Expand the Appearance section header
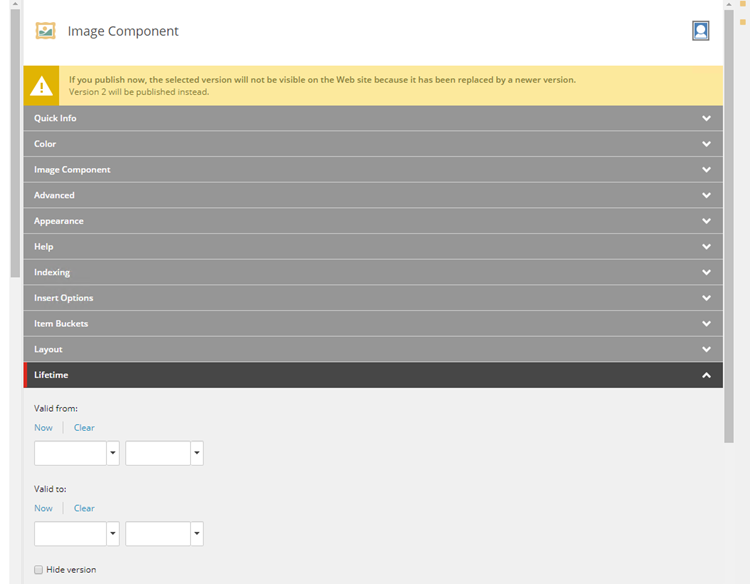This screenshot has height=584, width=750. (x=373, y=221)
